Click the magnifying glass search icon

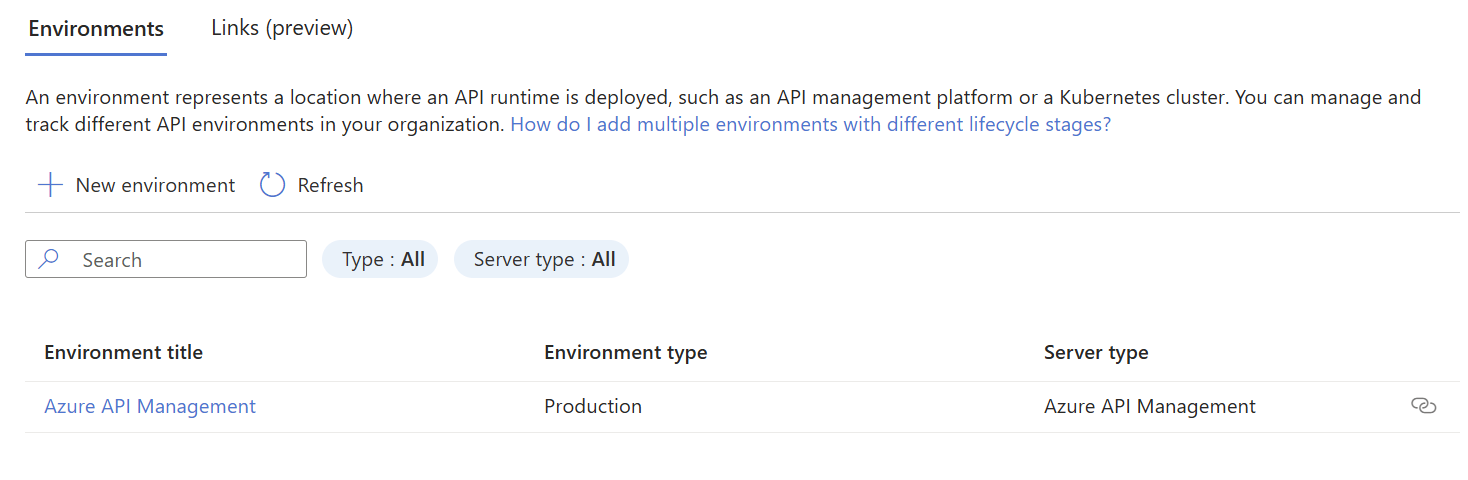[x=48, y=260]
